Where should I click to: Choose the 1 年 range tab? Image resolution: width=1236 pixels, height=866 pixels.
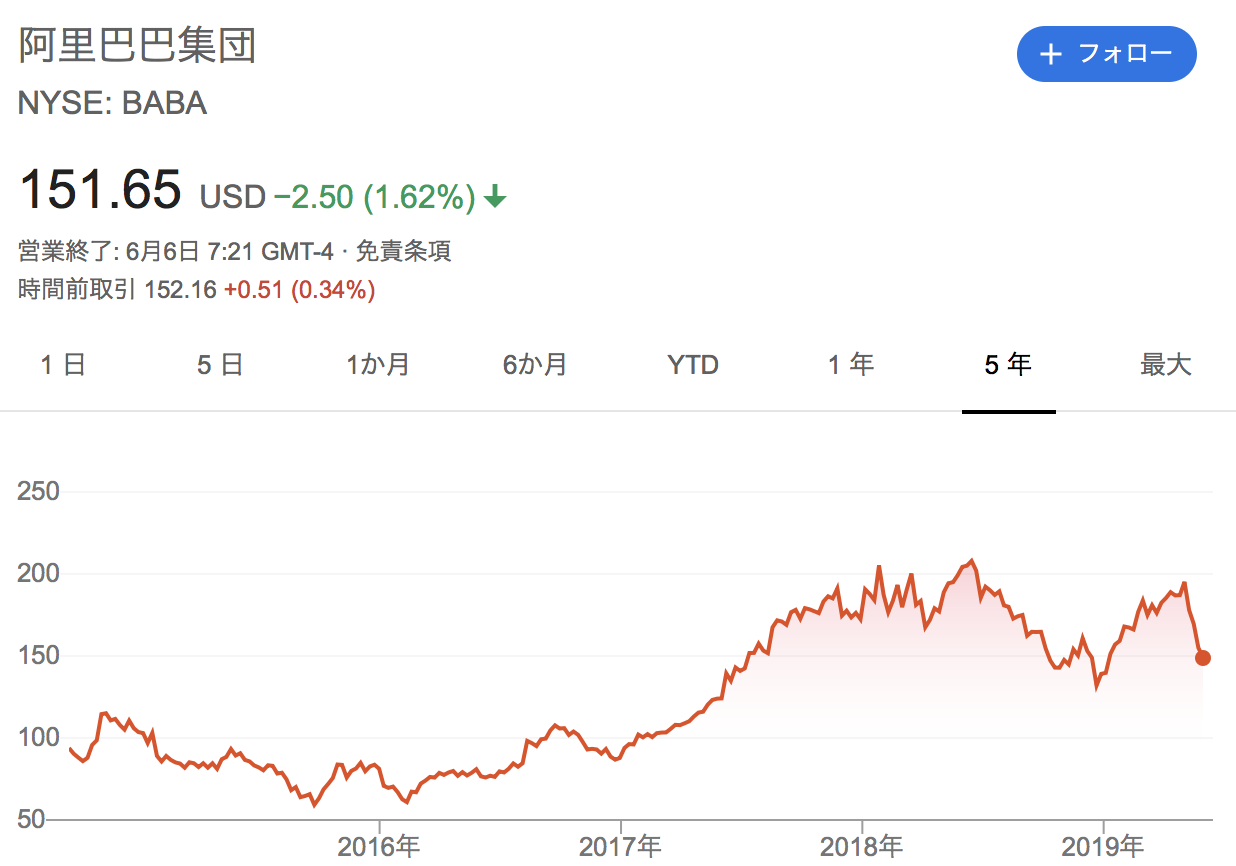point(851,364)
